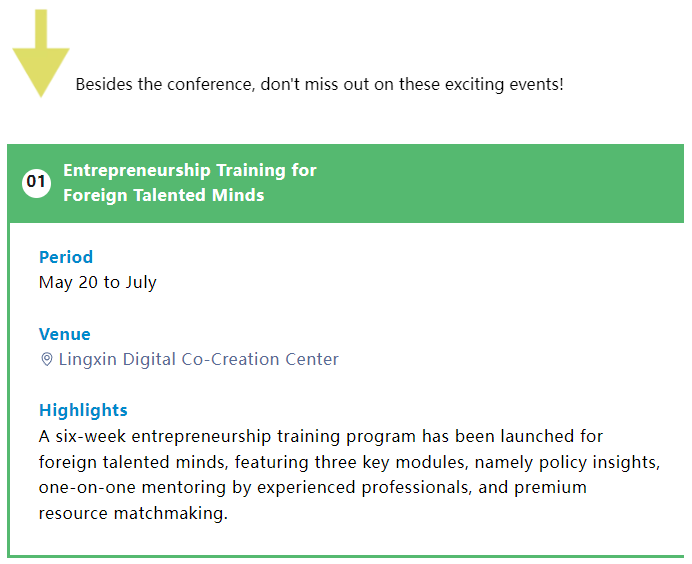This screenshot has width=692, height=564.
Task: Click the word 'July' in the period
Action: pos(141,282)
